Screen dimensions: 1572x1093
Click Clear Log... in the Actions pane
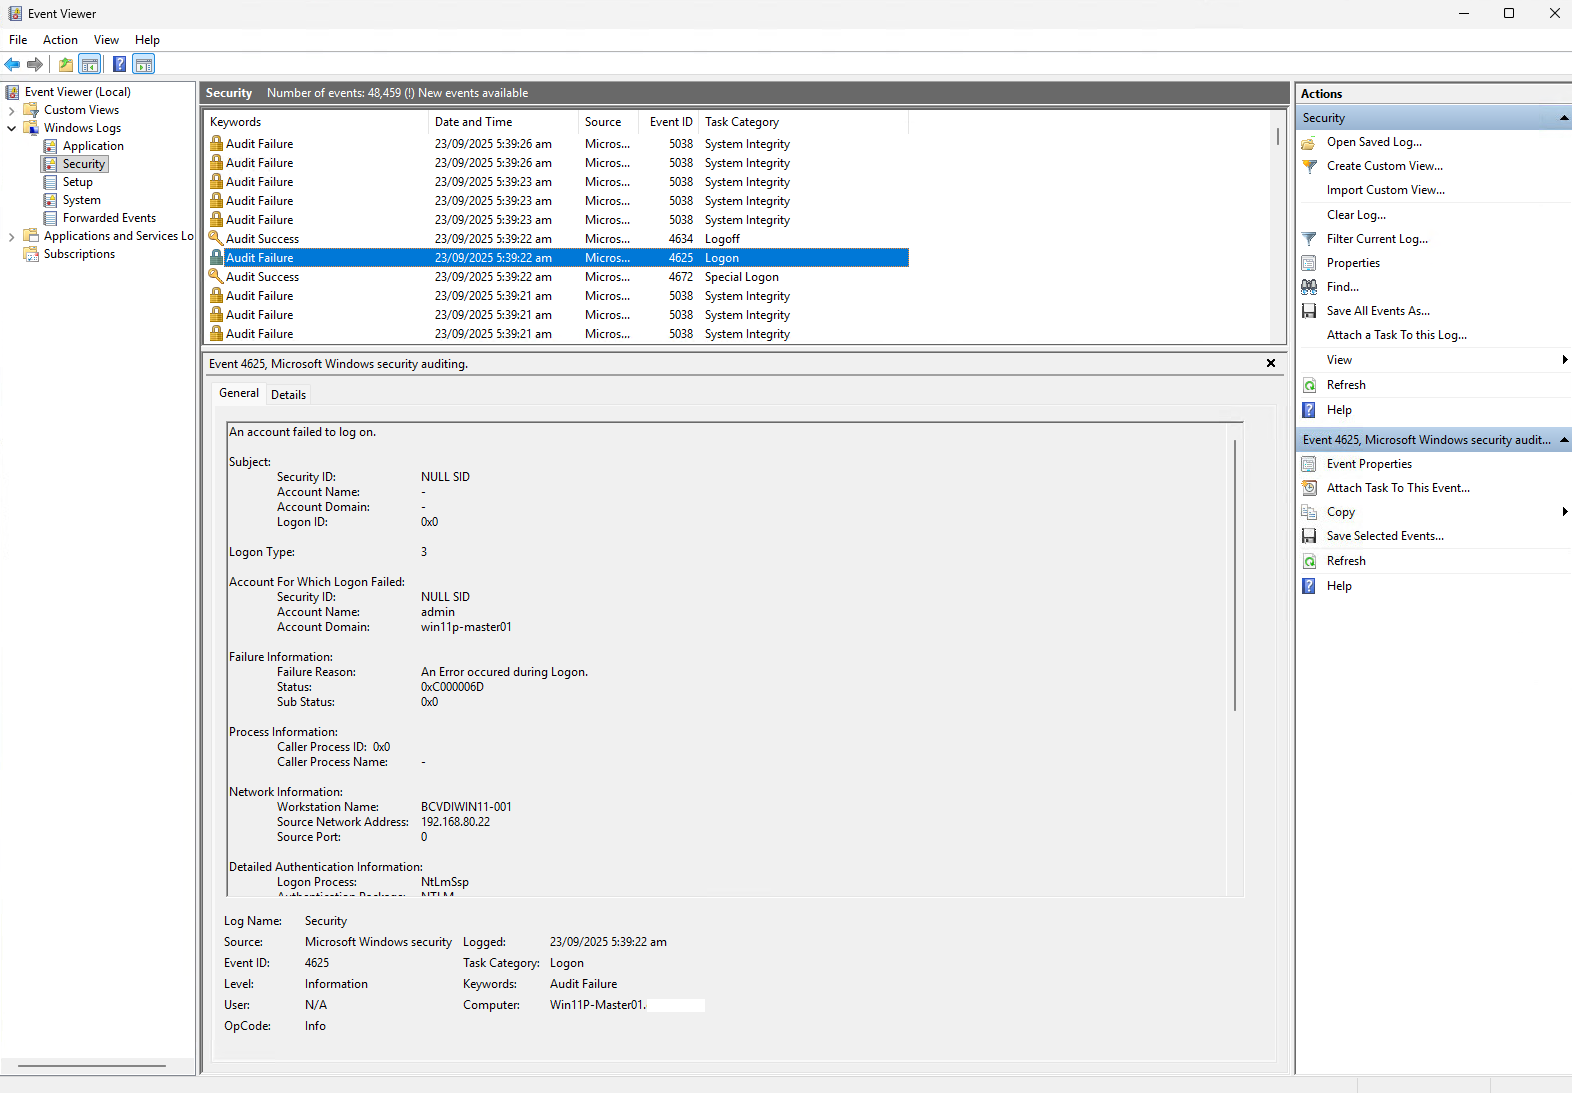(x=1356, y=215)
